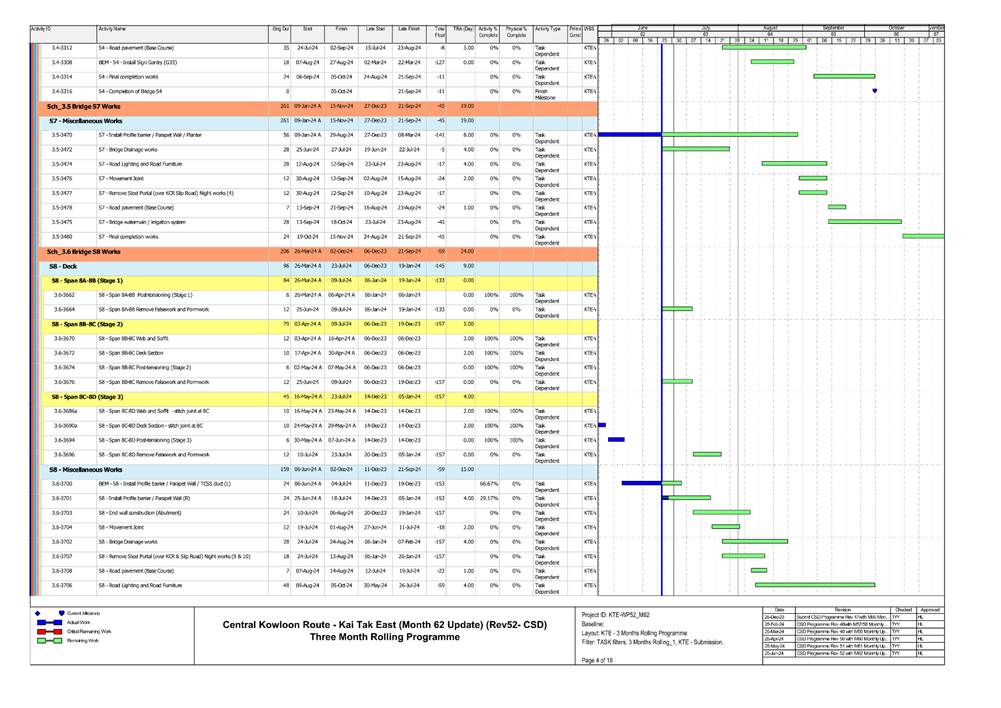This screenshot has height=708, width=1001.
Task: Select the blue actual work bar for activity 3.5-3470
Action: point(628,134)
